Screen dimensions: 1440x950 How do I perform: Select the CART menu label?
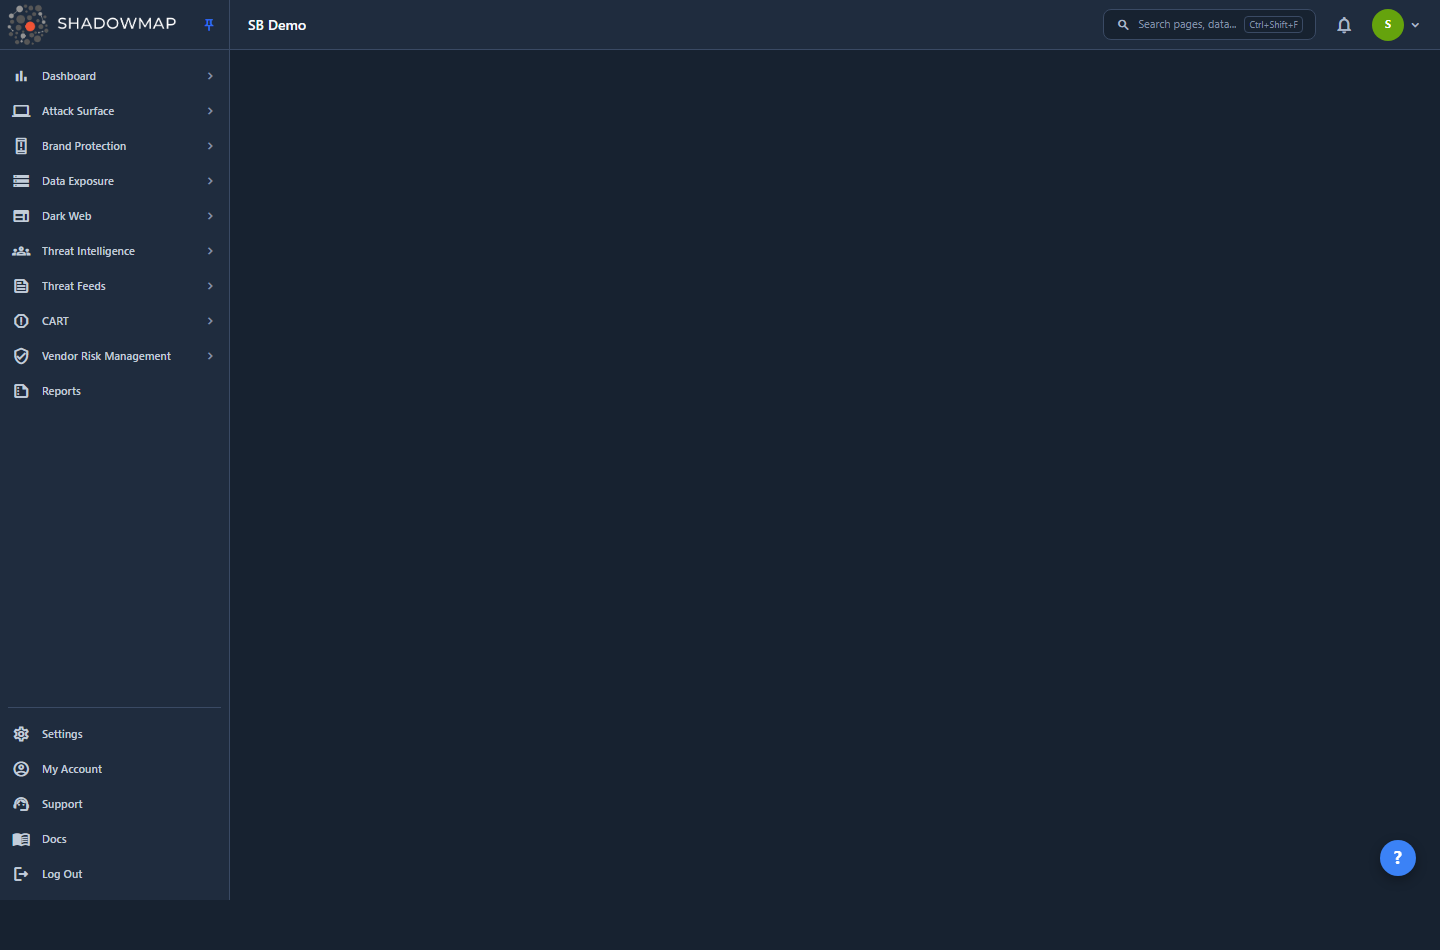55,321
